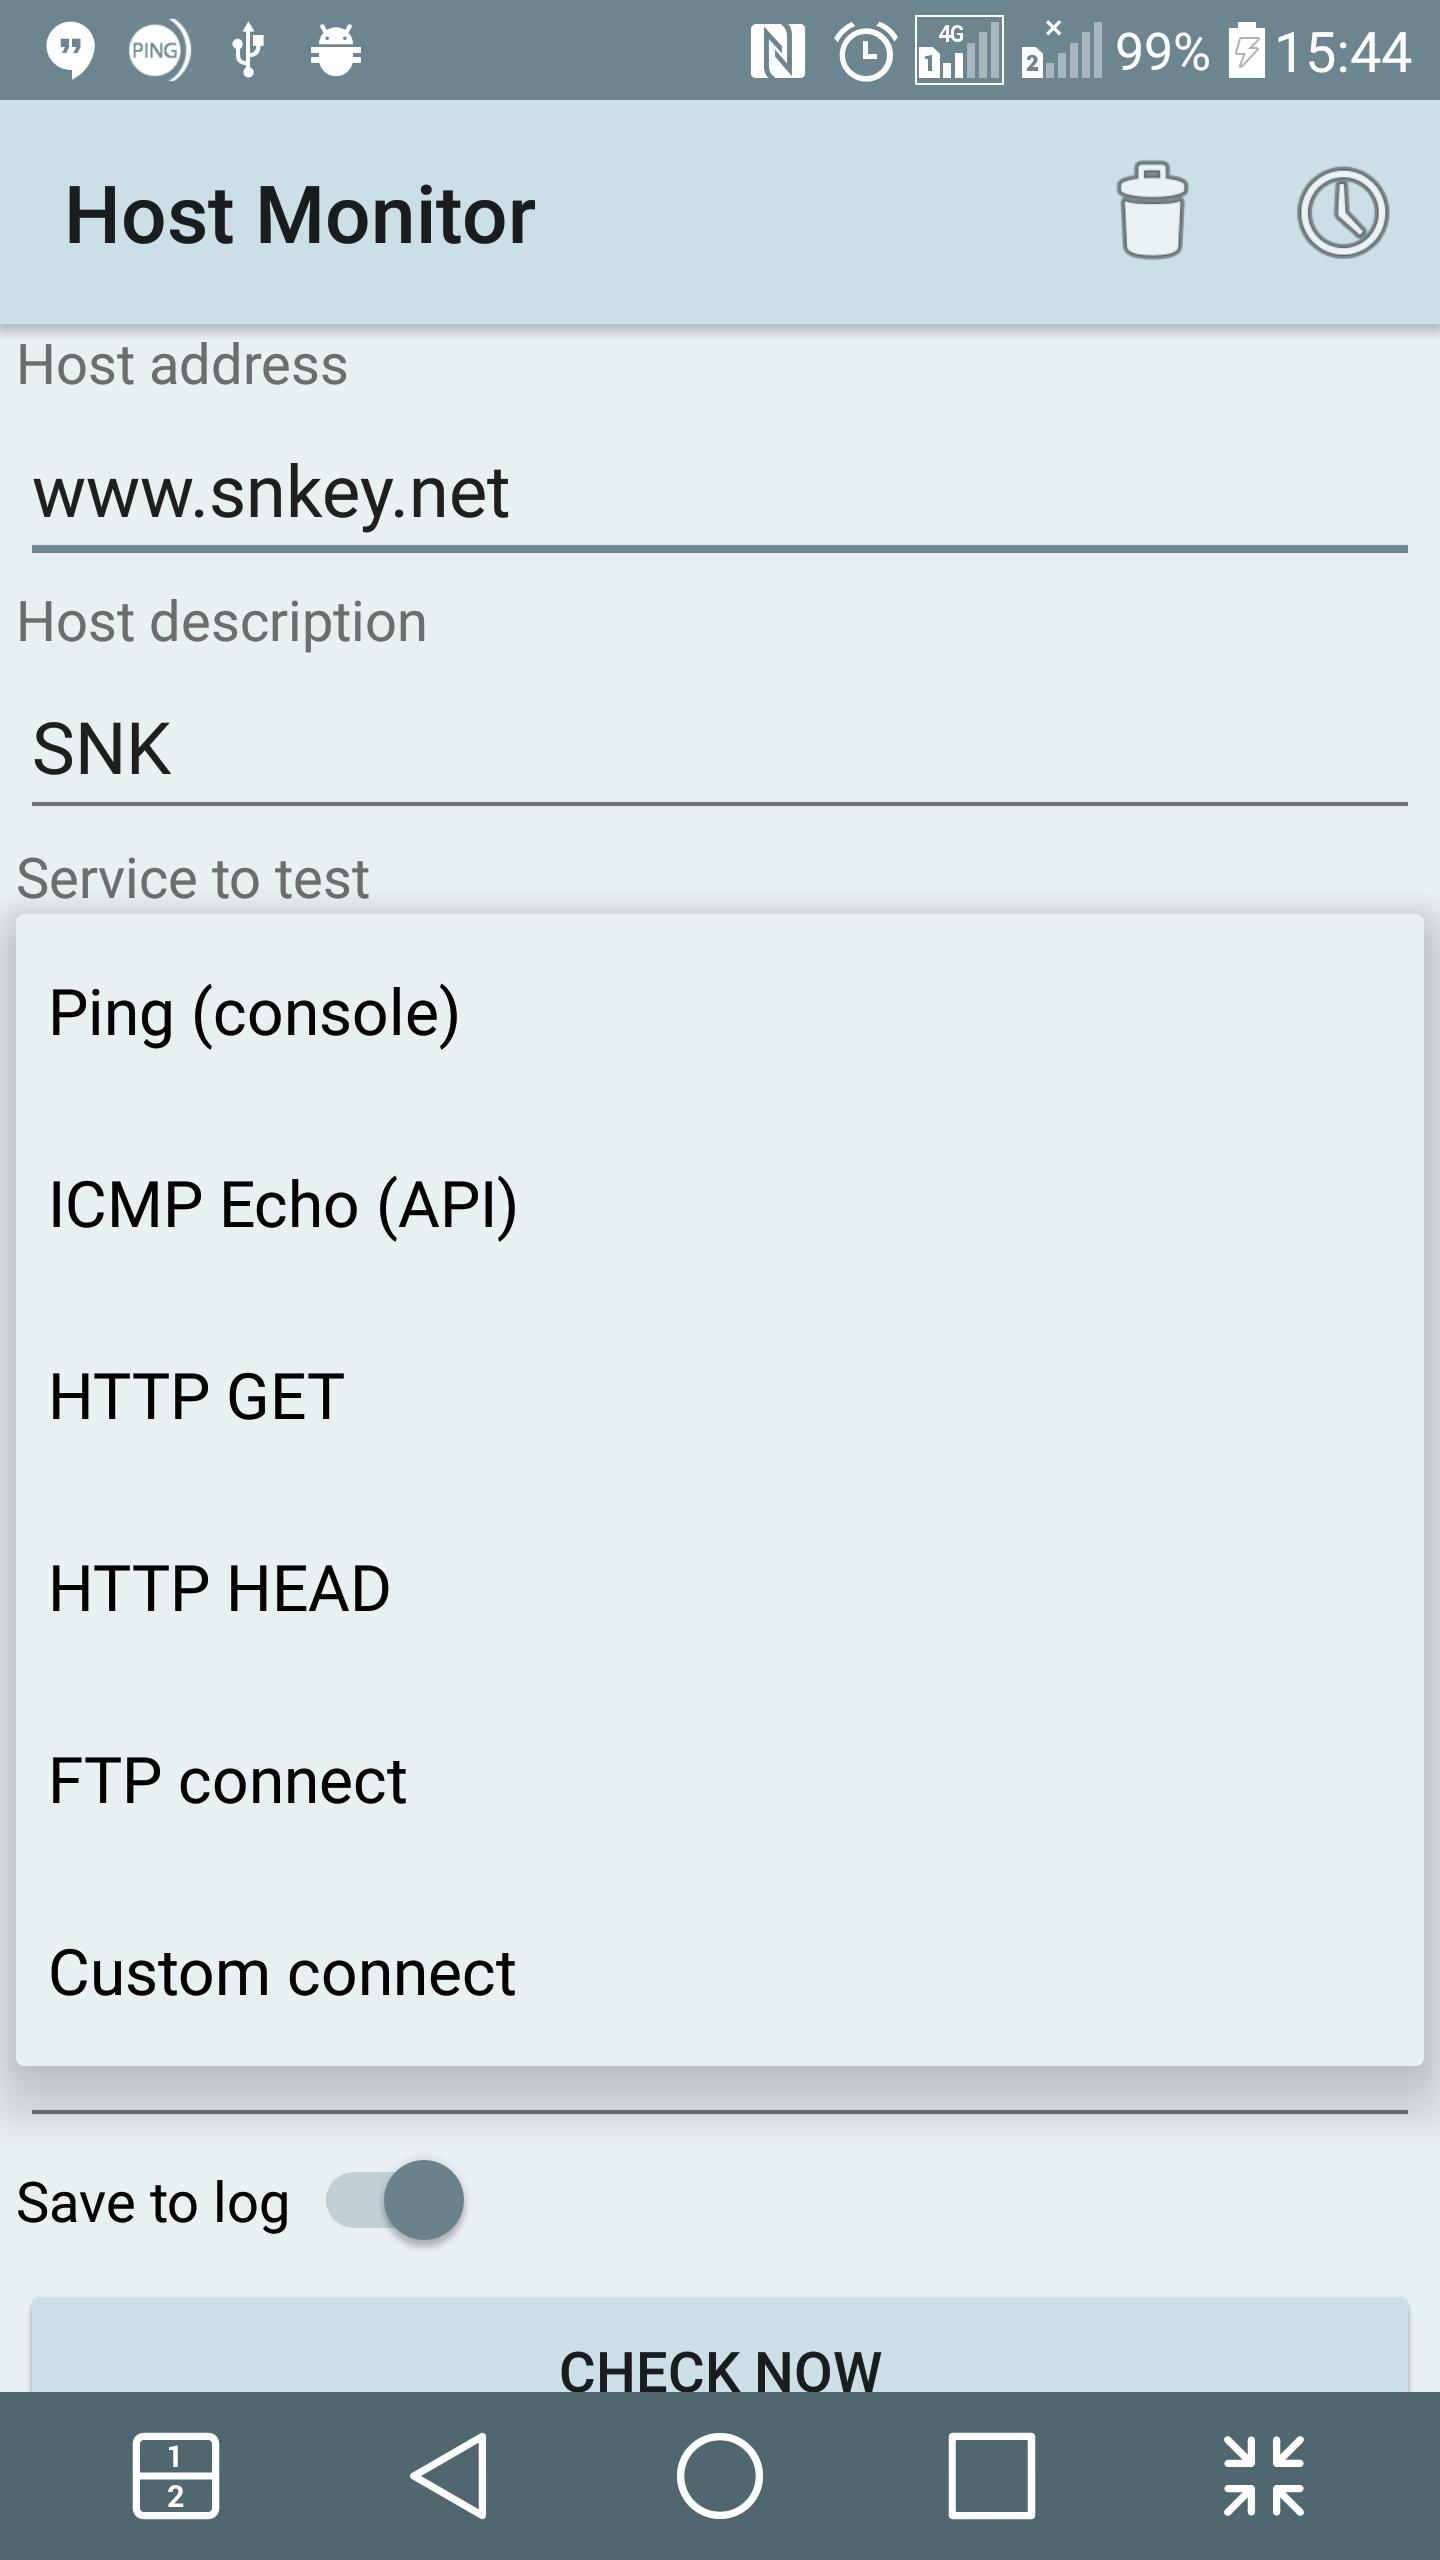Image resolution: width=1440 pixels, height=2560 pixels.
Task: Tap the Save to log slider control
Action: tap(397, 2198)
